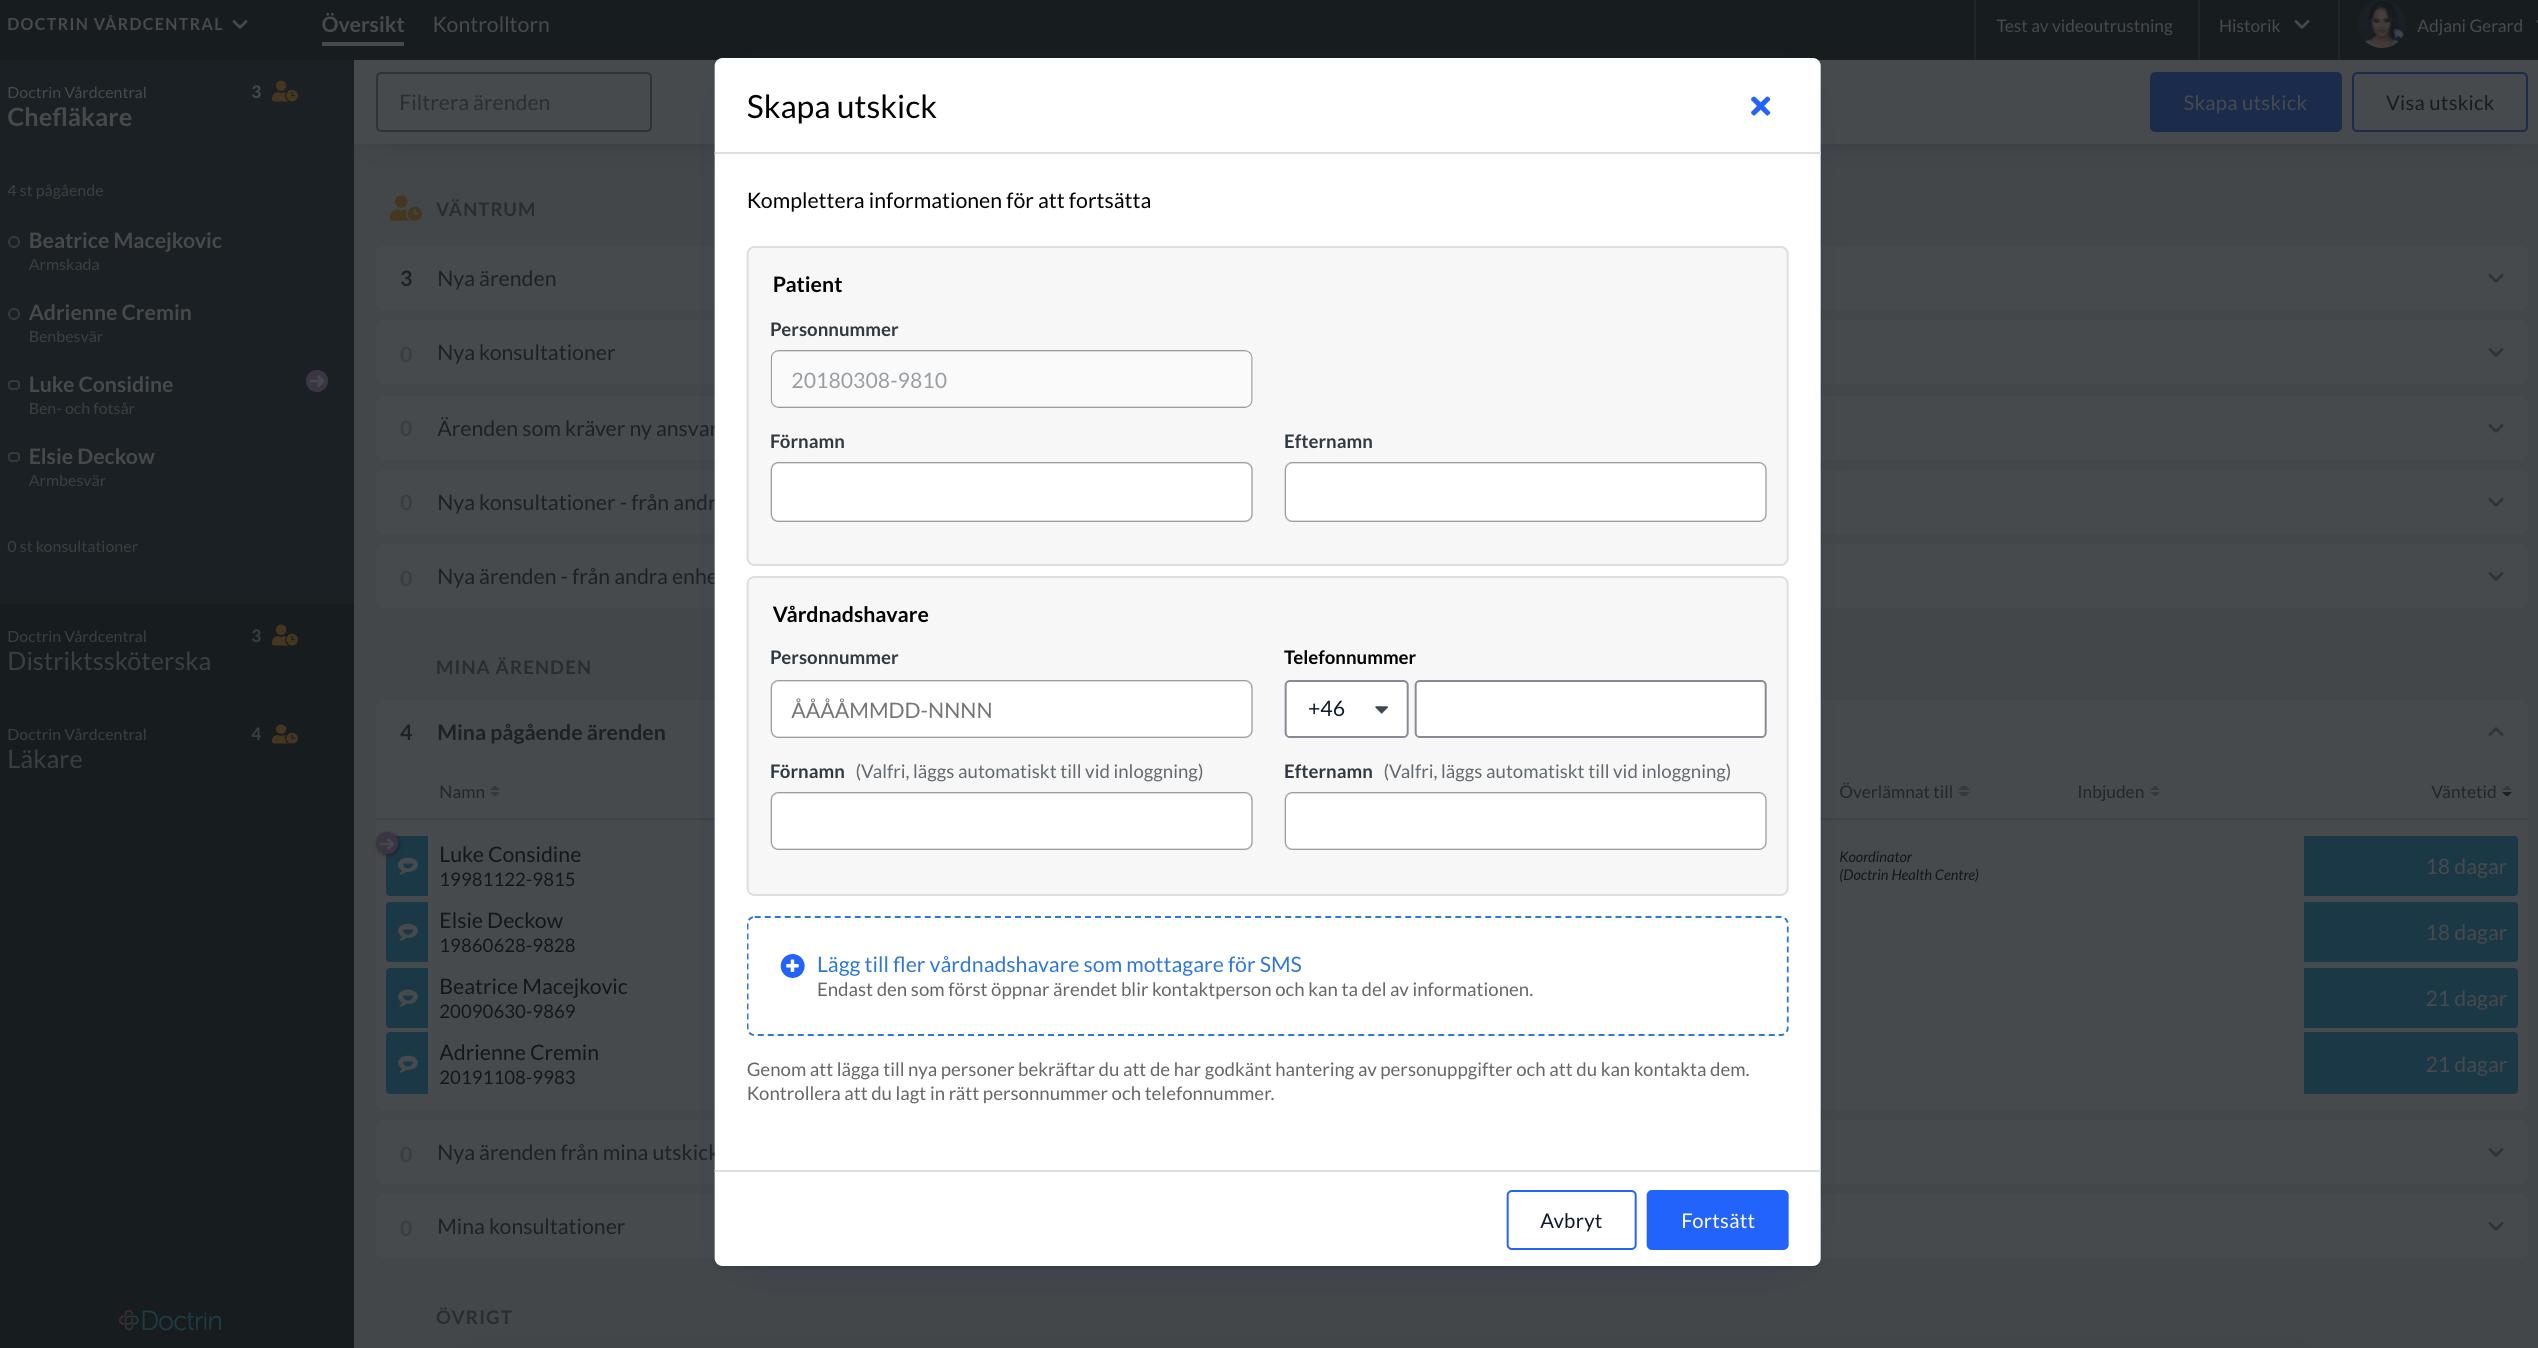2538x1348 pixels.
Task: Click the chat icon beside Beatrice Macejkovic row
Action: coord(407,998)
